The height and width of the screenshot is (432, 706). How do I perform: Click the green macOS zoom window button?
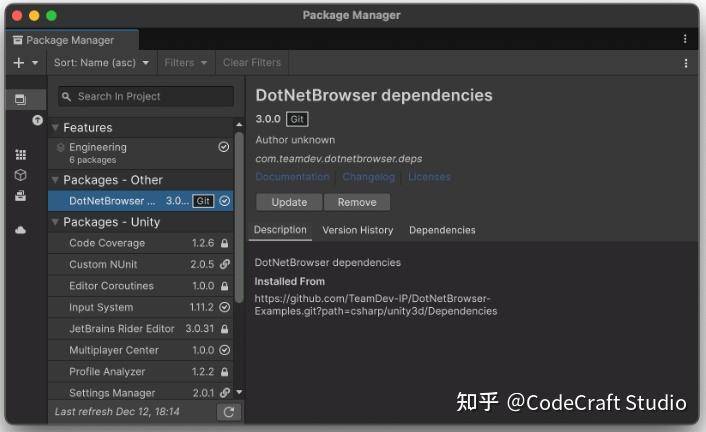(51, 16)
